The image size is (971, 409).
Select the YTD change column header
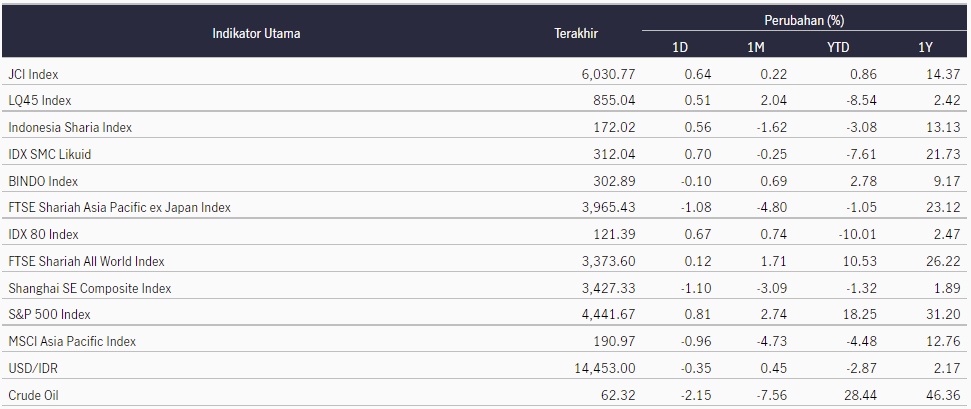pos(838,47)
